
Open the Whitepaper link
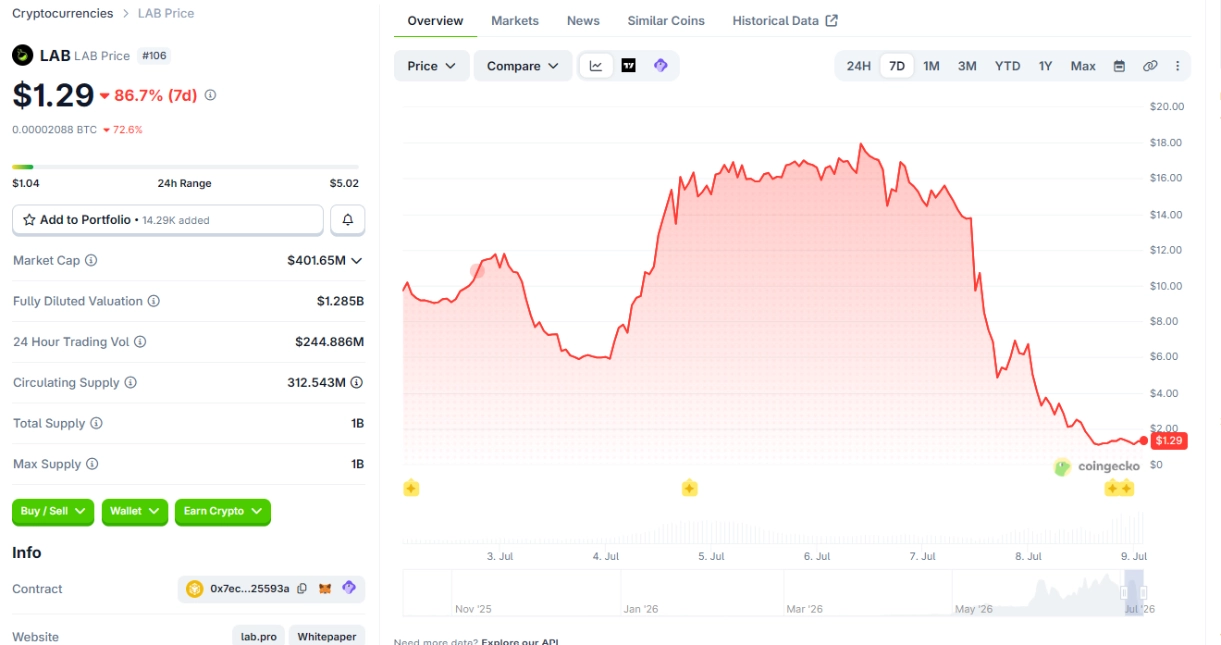[x=327, y=636]
